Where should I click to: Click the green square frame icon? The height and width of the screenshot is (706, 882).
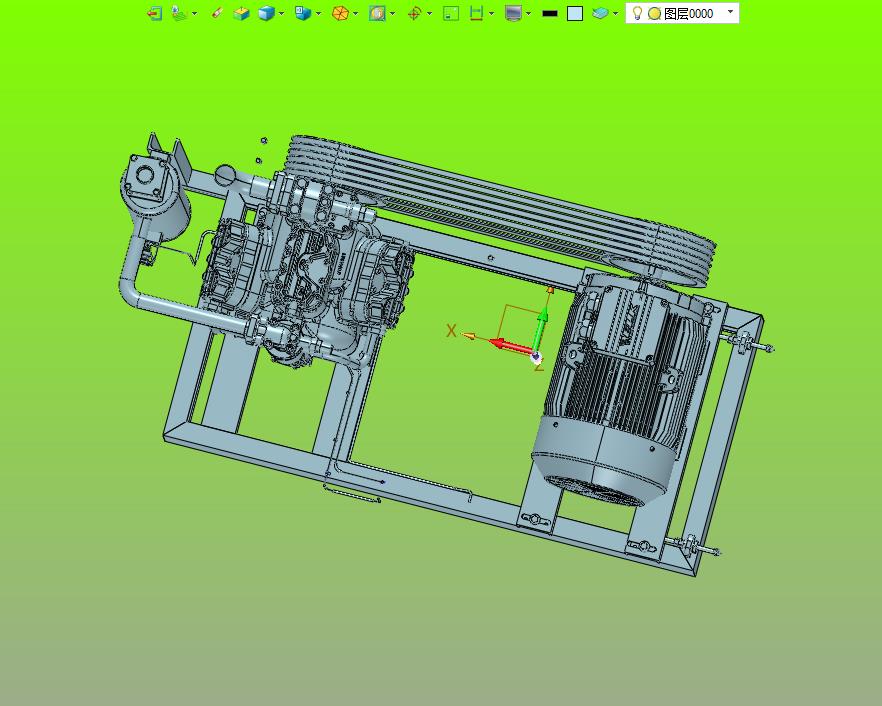(451, 13)
